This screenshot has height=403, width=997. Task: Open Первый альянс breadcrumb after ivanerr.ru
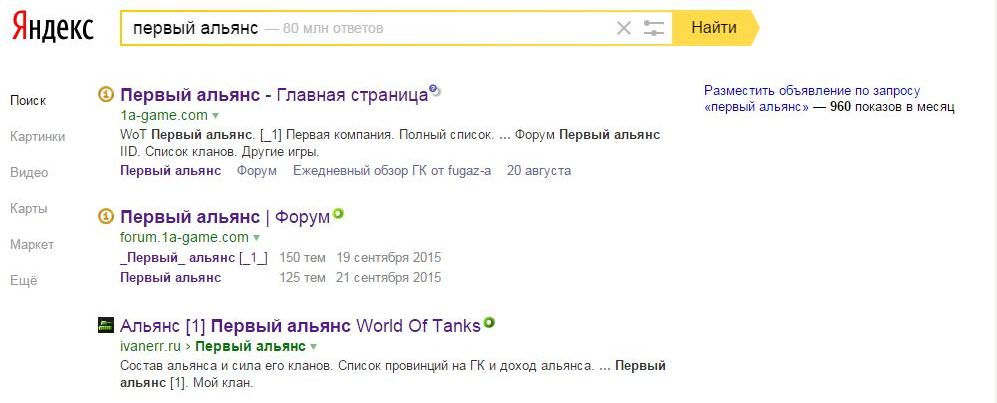251,346
